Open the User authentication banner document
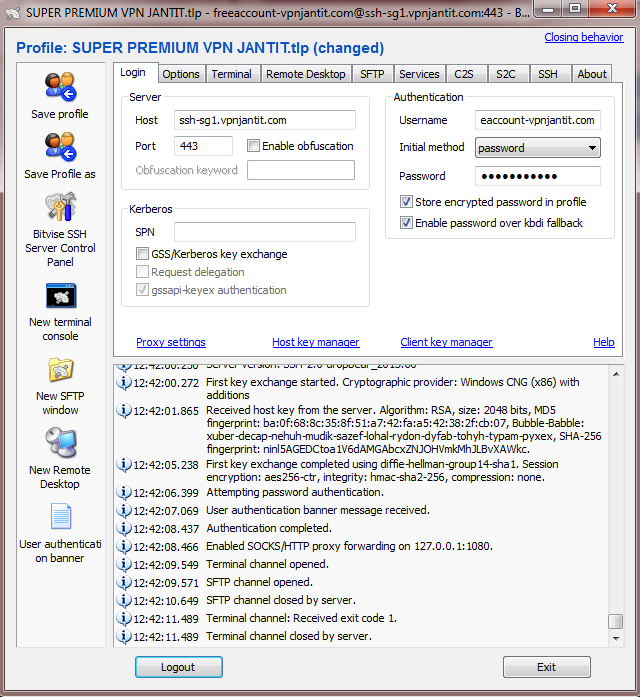 (61, 516)
